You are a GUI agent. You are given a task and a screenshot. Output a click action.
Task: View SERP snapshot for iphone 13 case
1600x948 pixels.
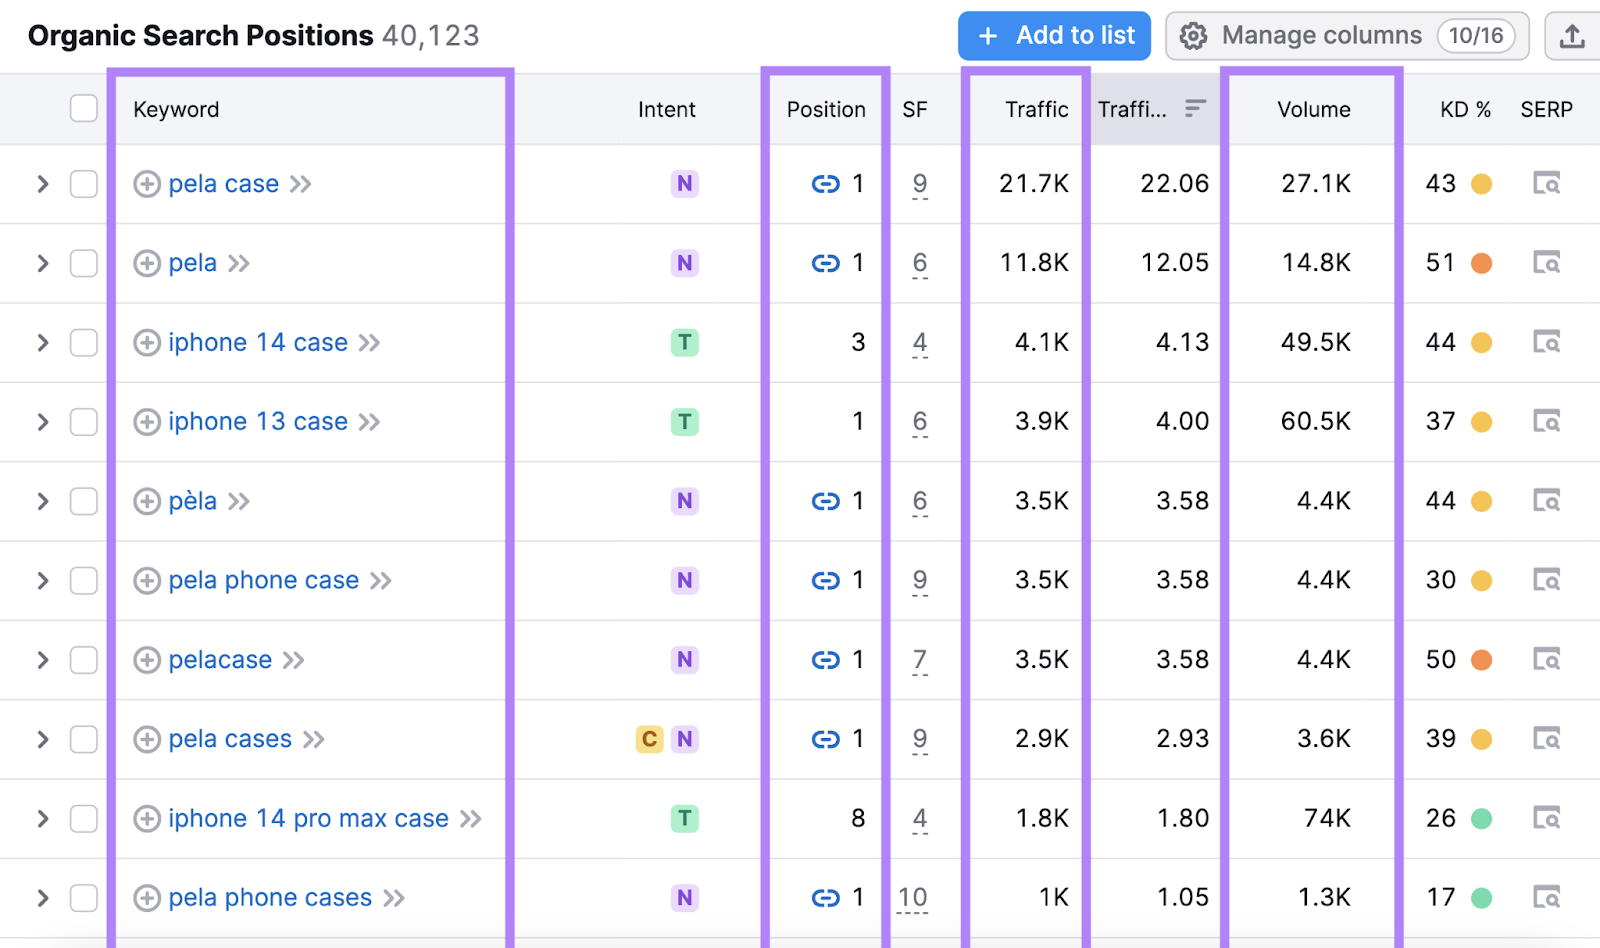(1546, 422)
